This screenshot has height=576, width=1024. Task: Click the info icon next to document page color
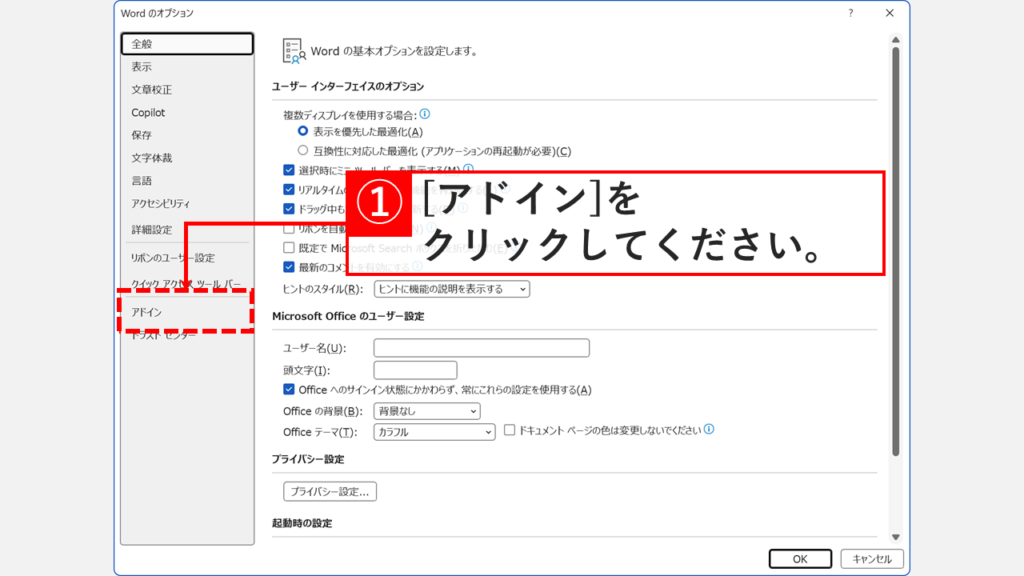coord(709,429)
